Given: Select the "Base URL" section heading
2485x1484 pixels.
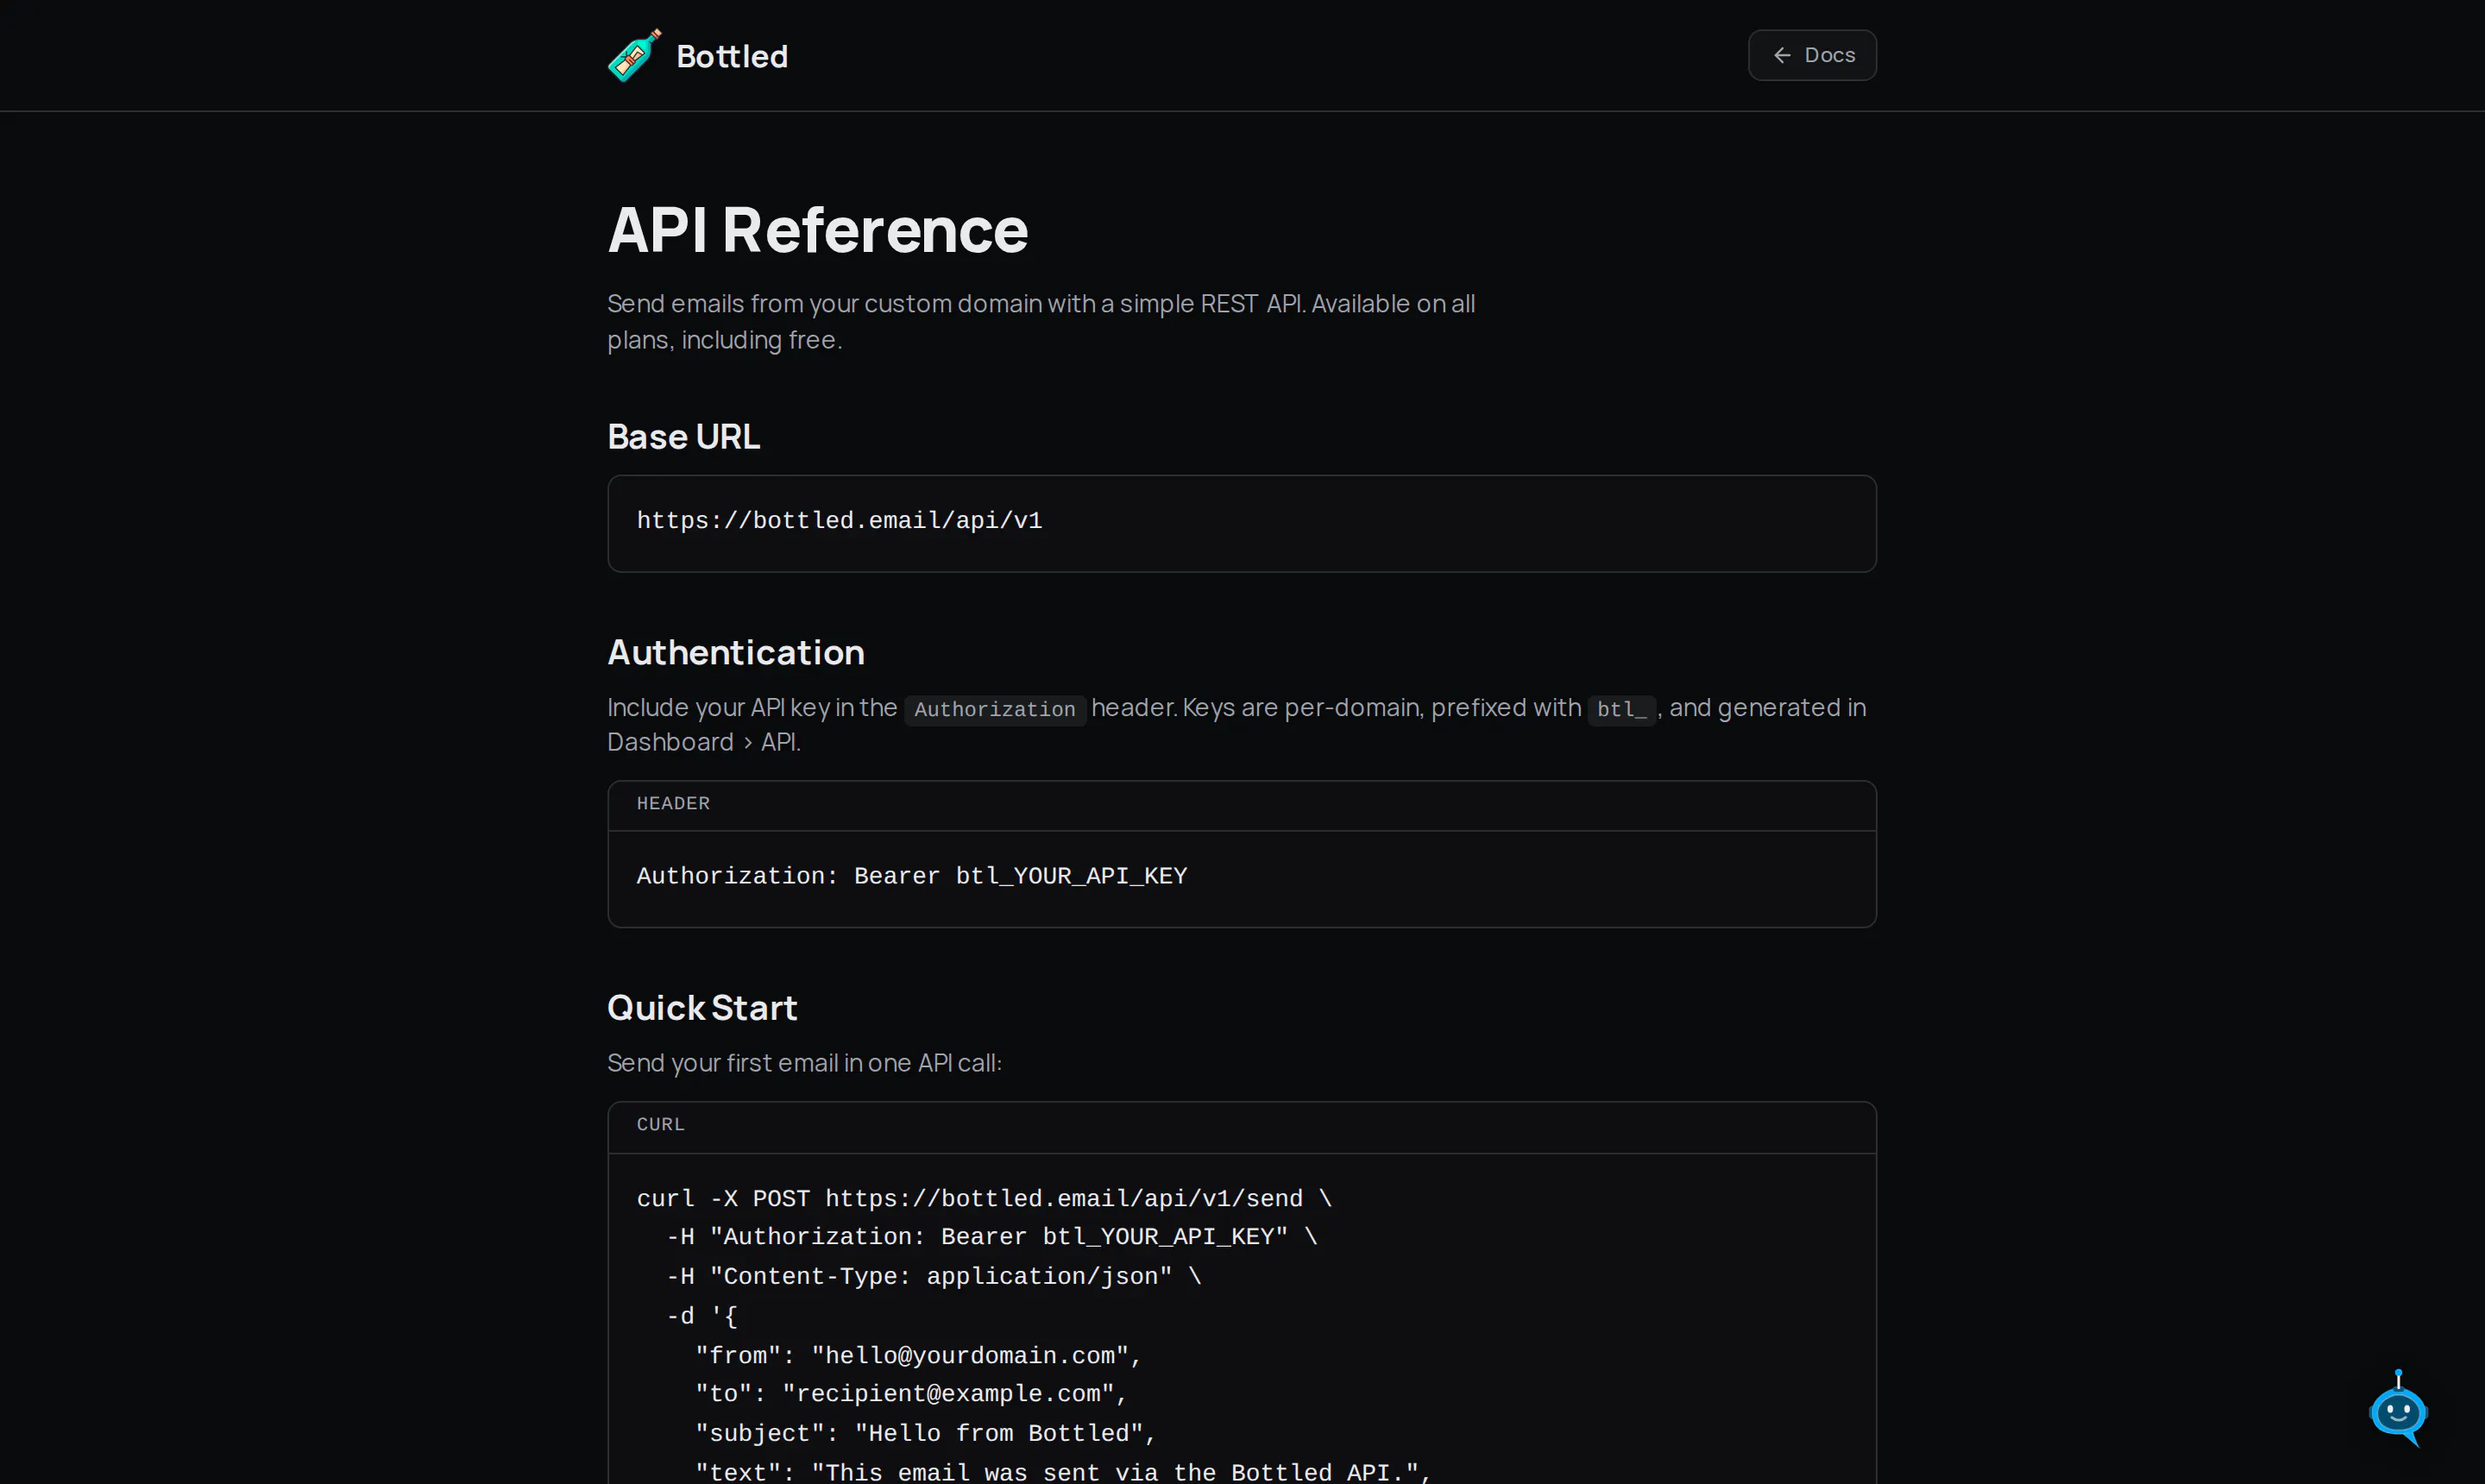Looking at the screenshot, I should pos(684,437).
